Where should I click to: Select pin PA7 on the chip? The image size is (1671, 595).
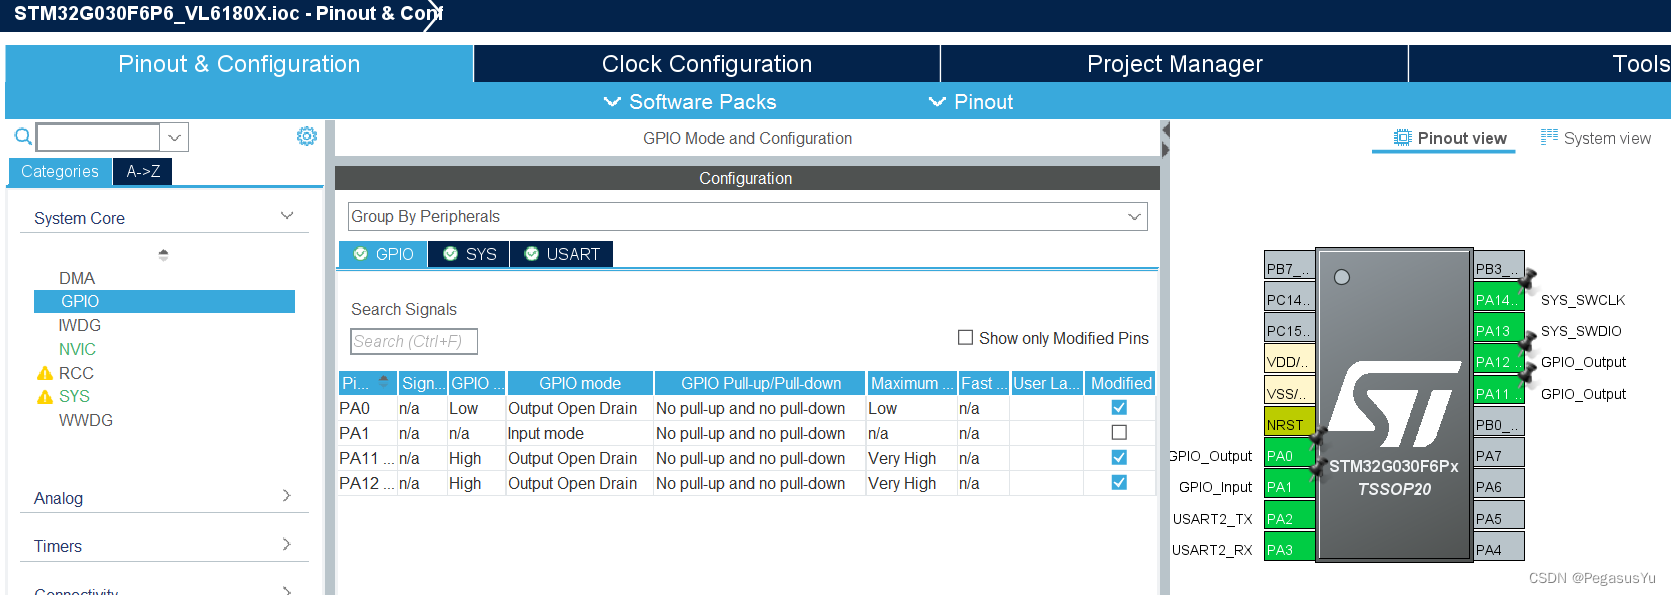click(1499, 455)
